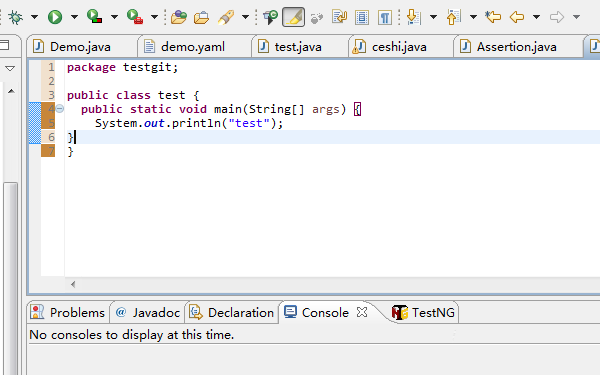Start debugging with the green bug icon
The image size is (600, 375).
point(16,17)
